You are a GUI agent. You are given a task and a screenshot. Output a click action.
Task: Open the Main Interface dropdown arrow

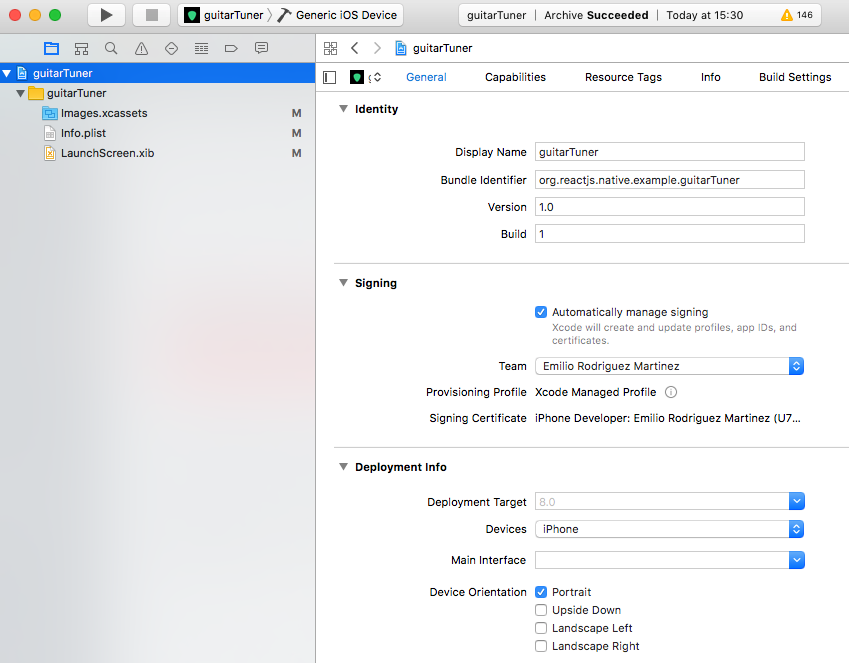(x=796, y=560)
